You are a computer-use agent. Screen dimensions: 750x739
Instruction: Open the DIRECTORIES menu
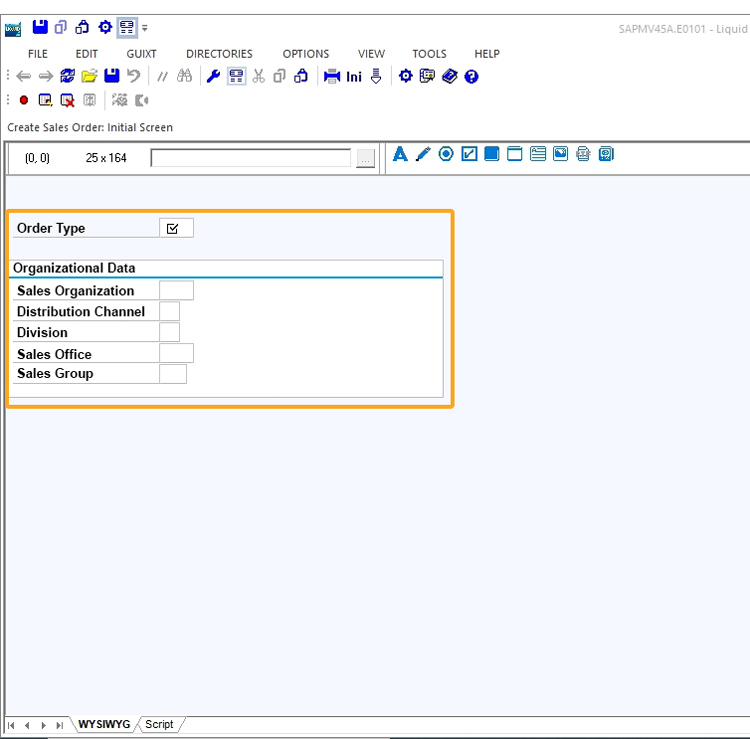pyautogui.click(x=219, y=54)
